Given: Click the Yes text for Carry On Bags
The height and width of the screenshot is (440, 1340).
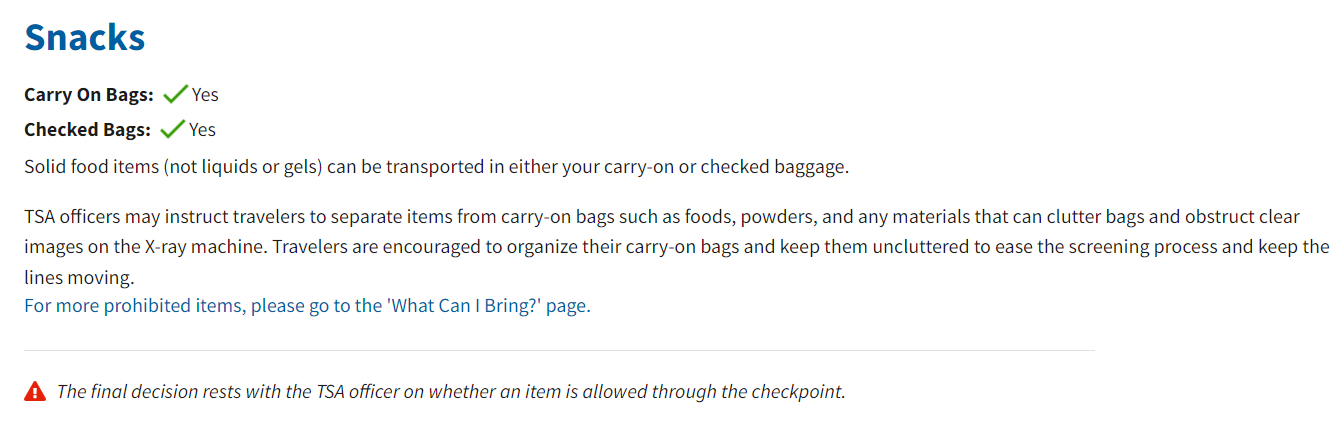Looking at the screenshot, I should coord(205,95).
